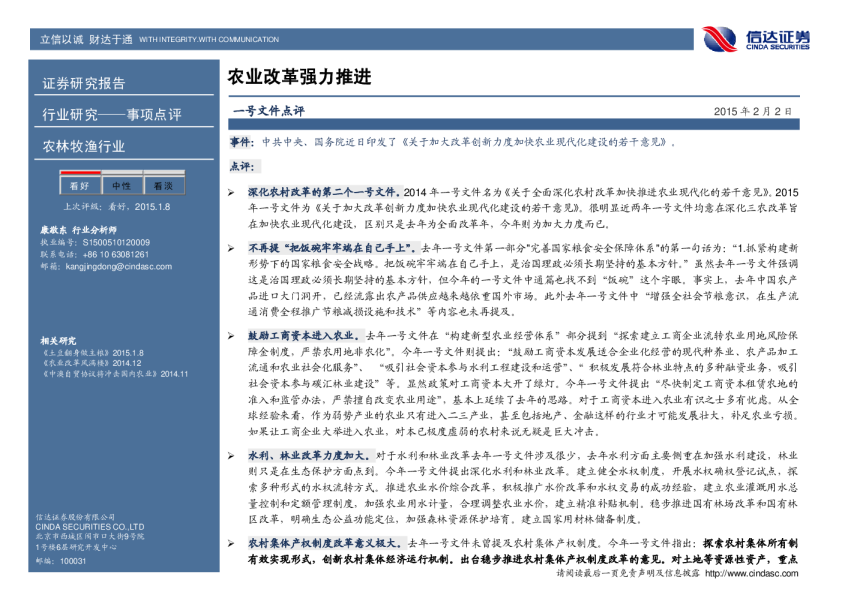Click the Cinda Securities logo emblem
This screenshot has height=595, width=842.
(720, 38)
